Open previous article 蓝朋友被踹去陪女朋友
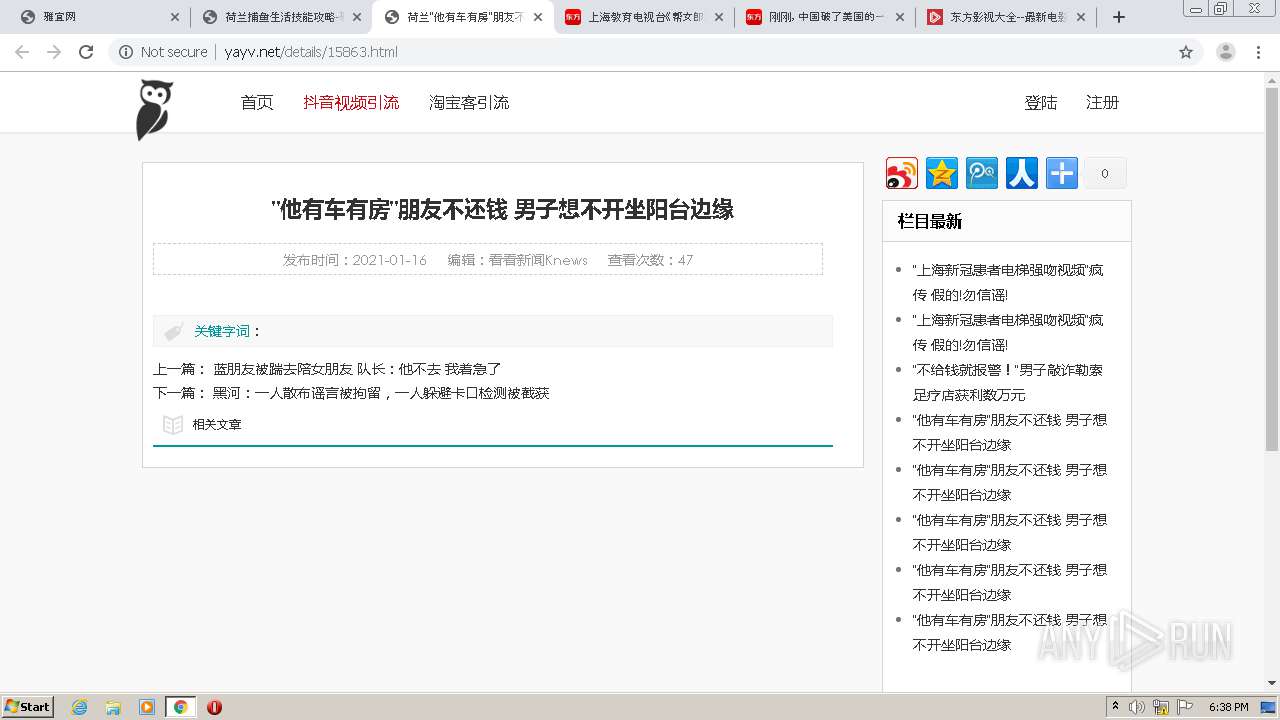The height and width of the screenshot is (720, 1280). pyautogui.click(x=357, y=369)
